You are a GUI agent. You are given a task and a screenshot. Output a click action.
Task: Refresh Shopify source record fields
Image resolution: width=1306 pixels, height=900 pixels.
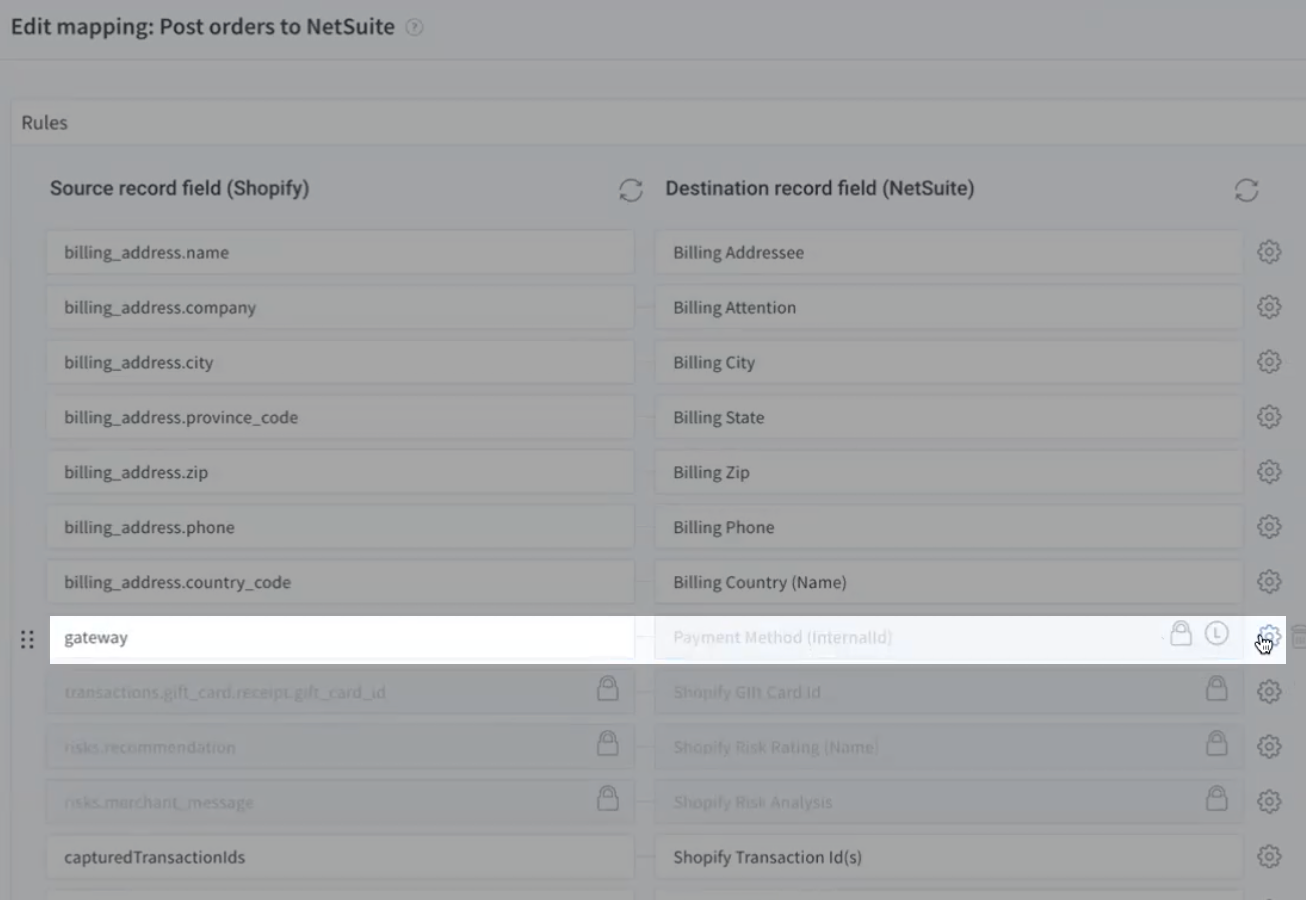coord(631,190)
